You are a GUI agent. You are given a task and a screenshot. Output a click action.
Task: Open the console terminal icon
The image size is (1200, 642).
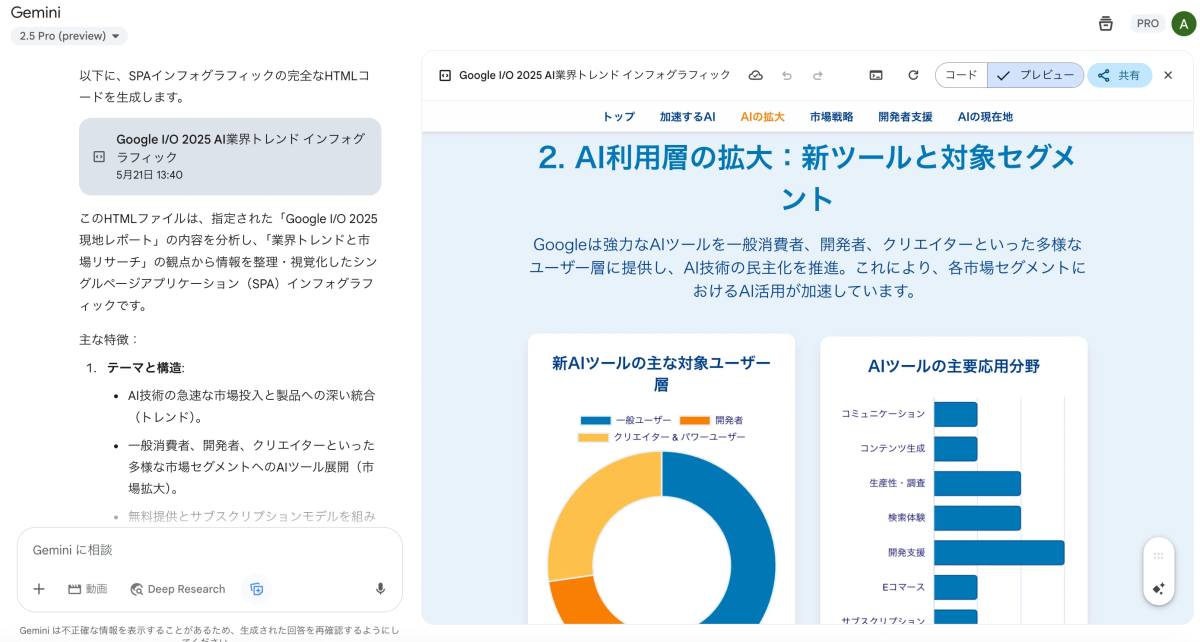[876, 75]
